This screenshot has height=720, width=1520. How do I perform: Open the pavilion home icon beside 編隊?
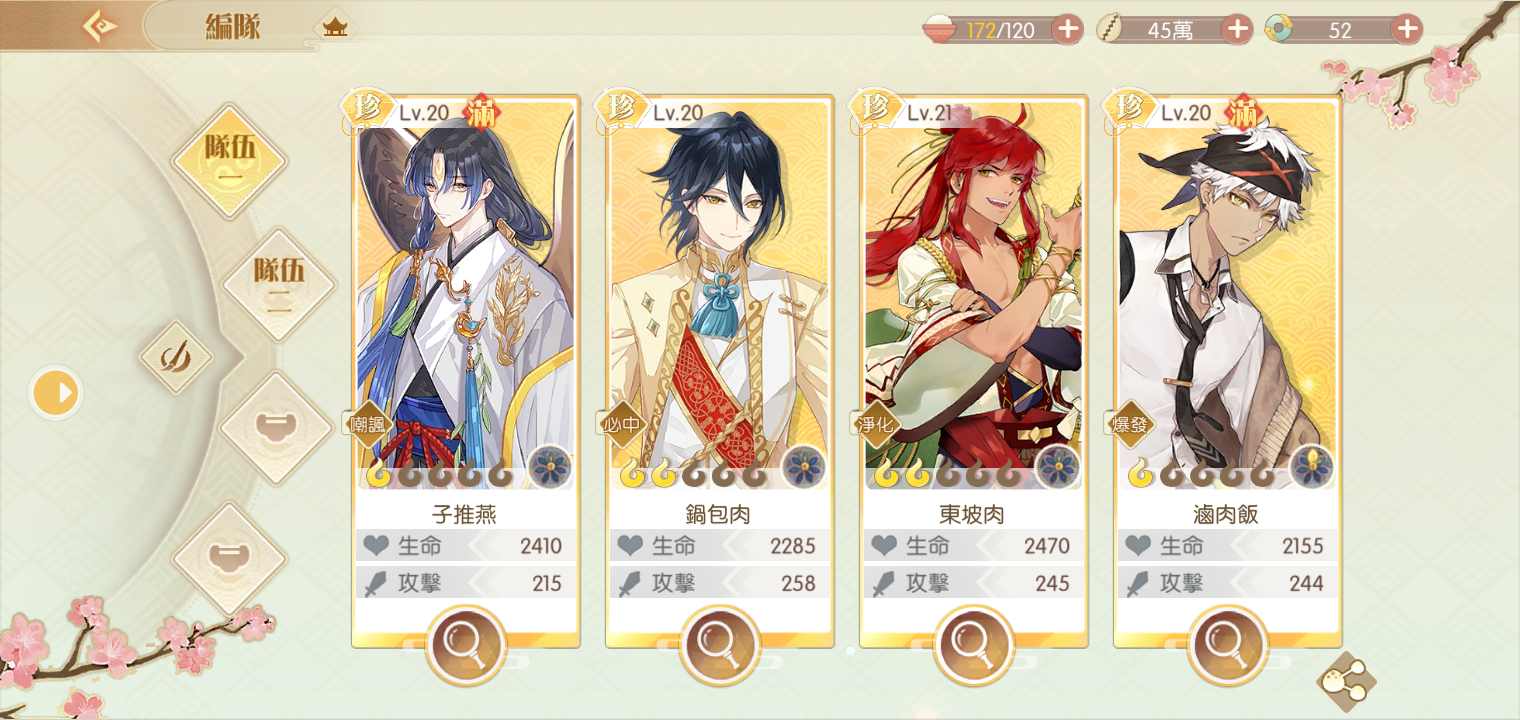(x=335, y=27)
